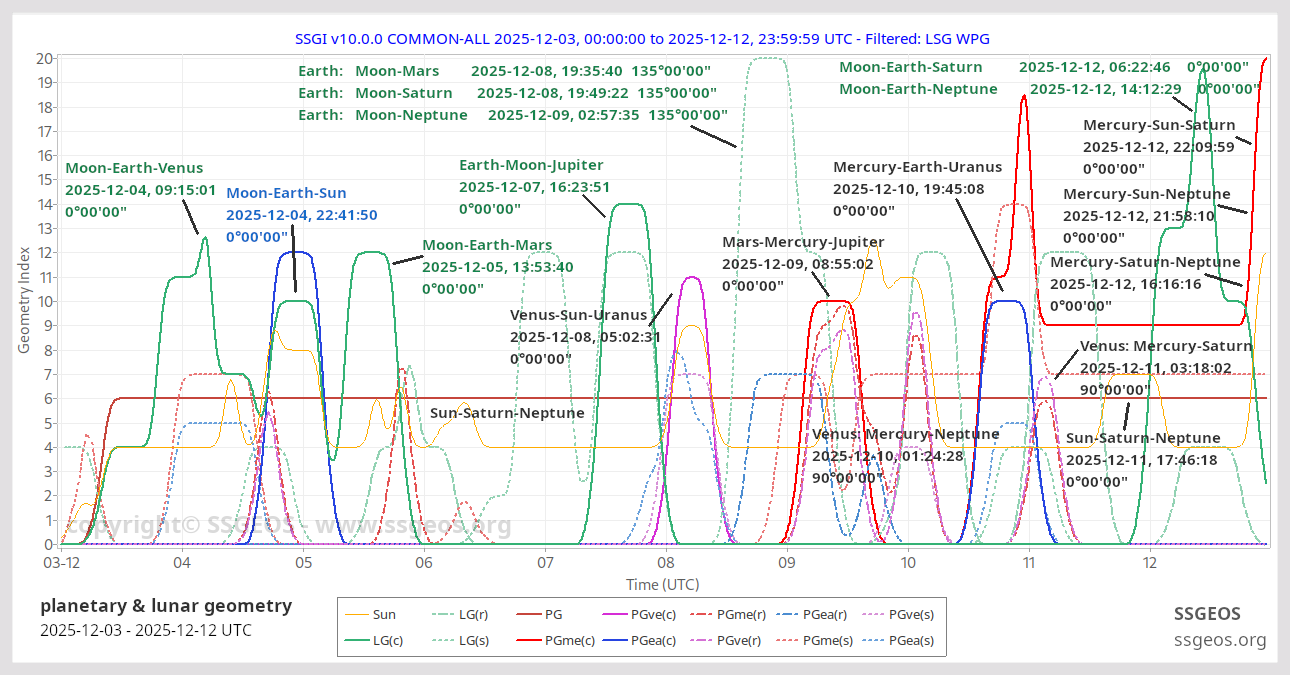The image size is (1290, 675).
Task: Click the 09 tick on time axis
Action: 787,564
